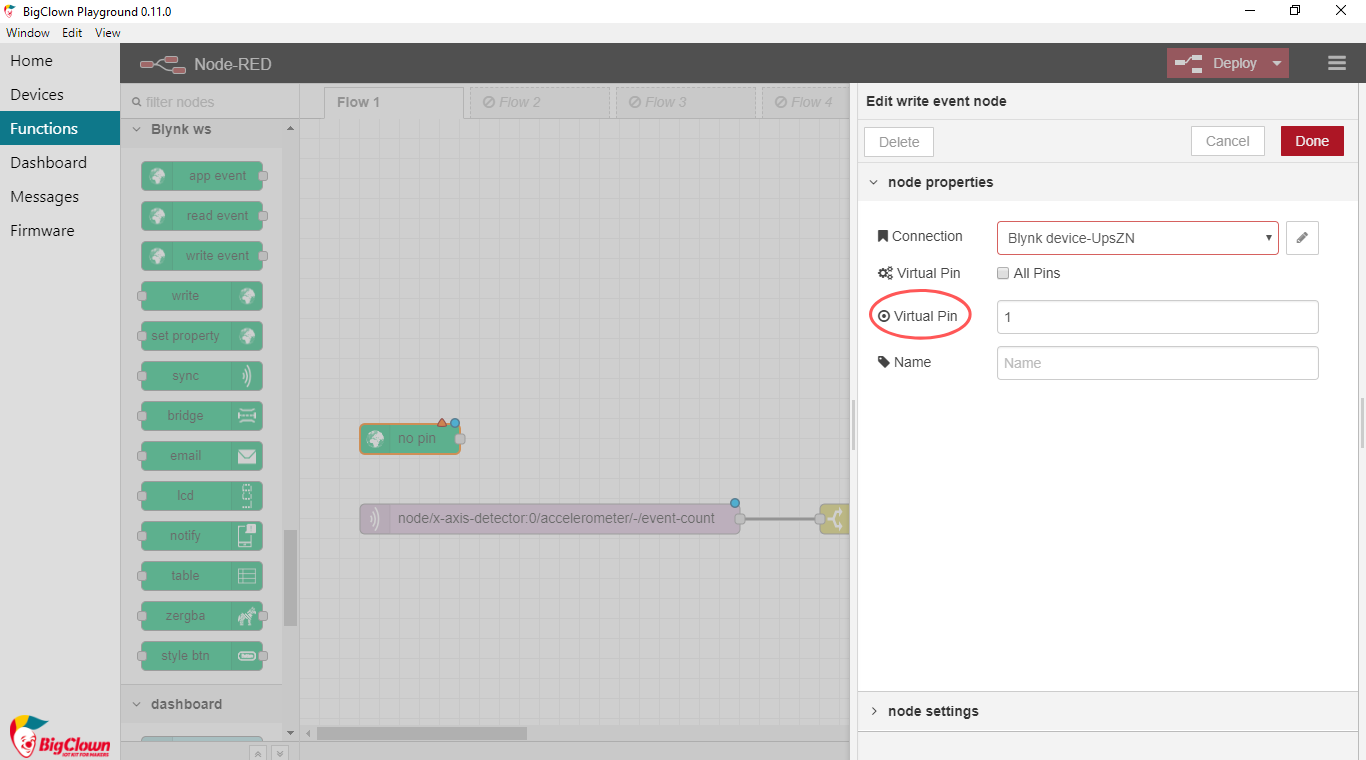The height and width of the screenshot is (760, 1366).
Task: Click the Cancel button
Action: click(1228, 141)
